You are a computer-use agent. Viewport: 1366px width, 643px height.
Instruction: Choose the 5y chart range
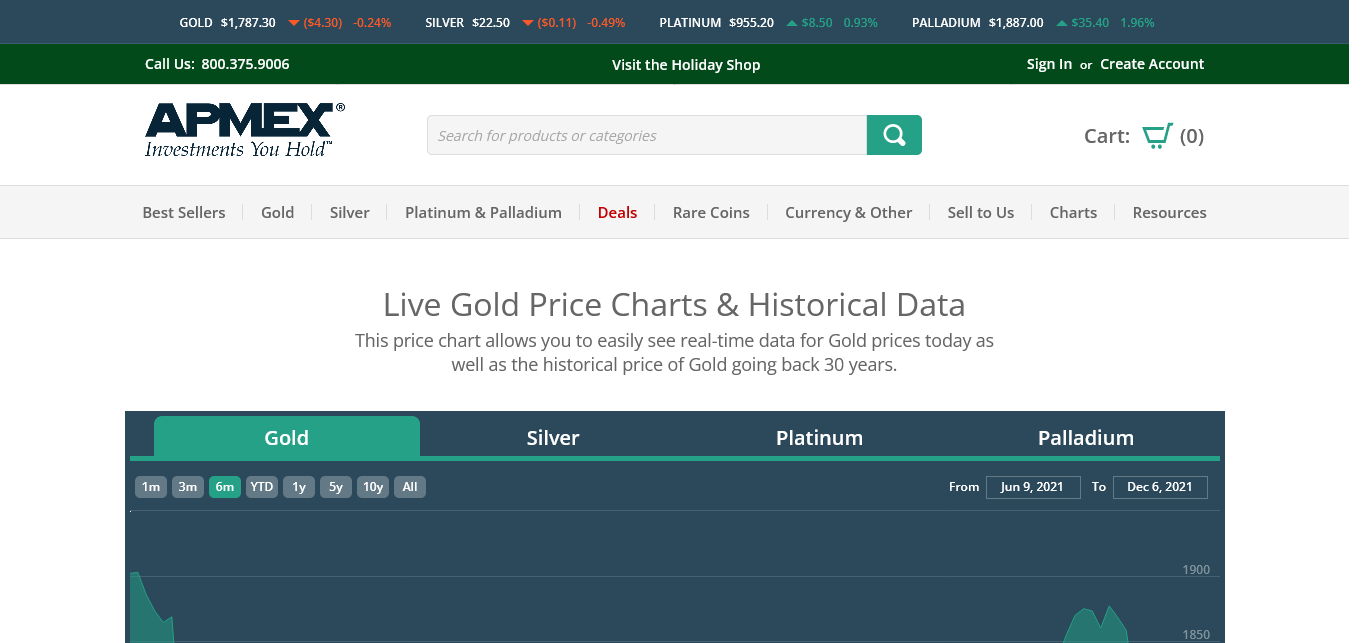[336, 487]
